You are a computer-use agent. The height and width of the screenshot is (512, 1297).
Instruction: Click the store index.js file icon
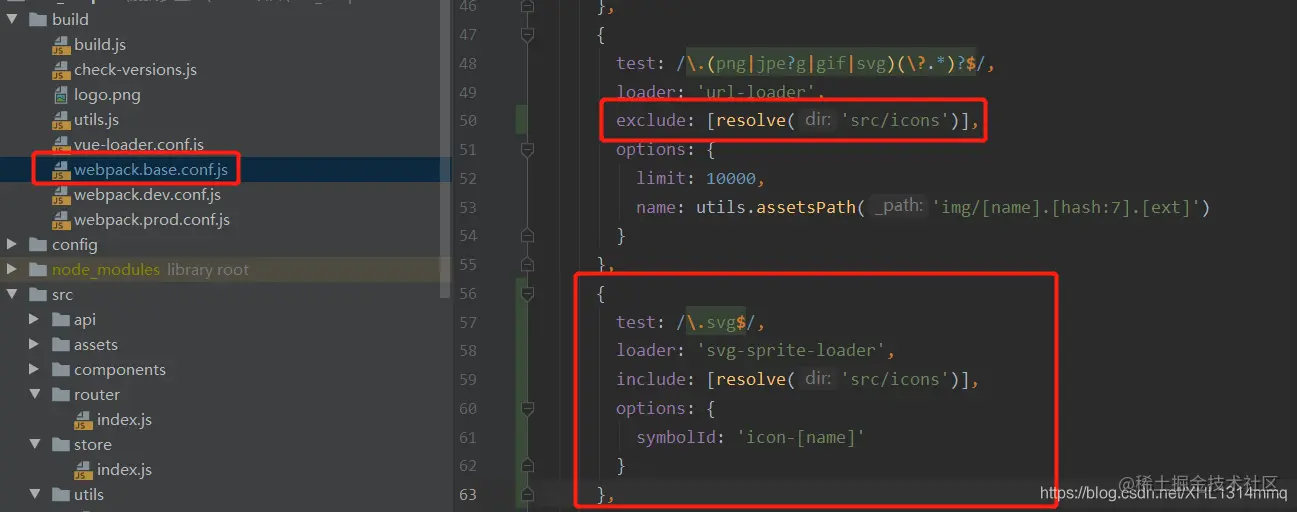coord(82,470)
